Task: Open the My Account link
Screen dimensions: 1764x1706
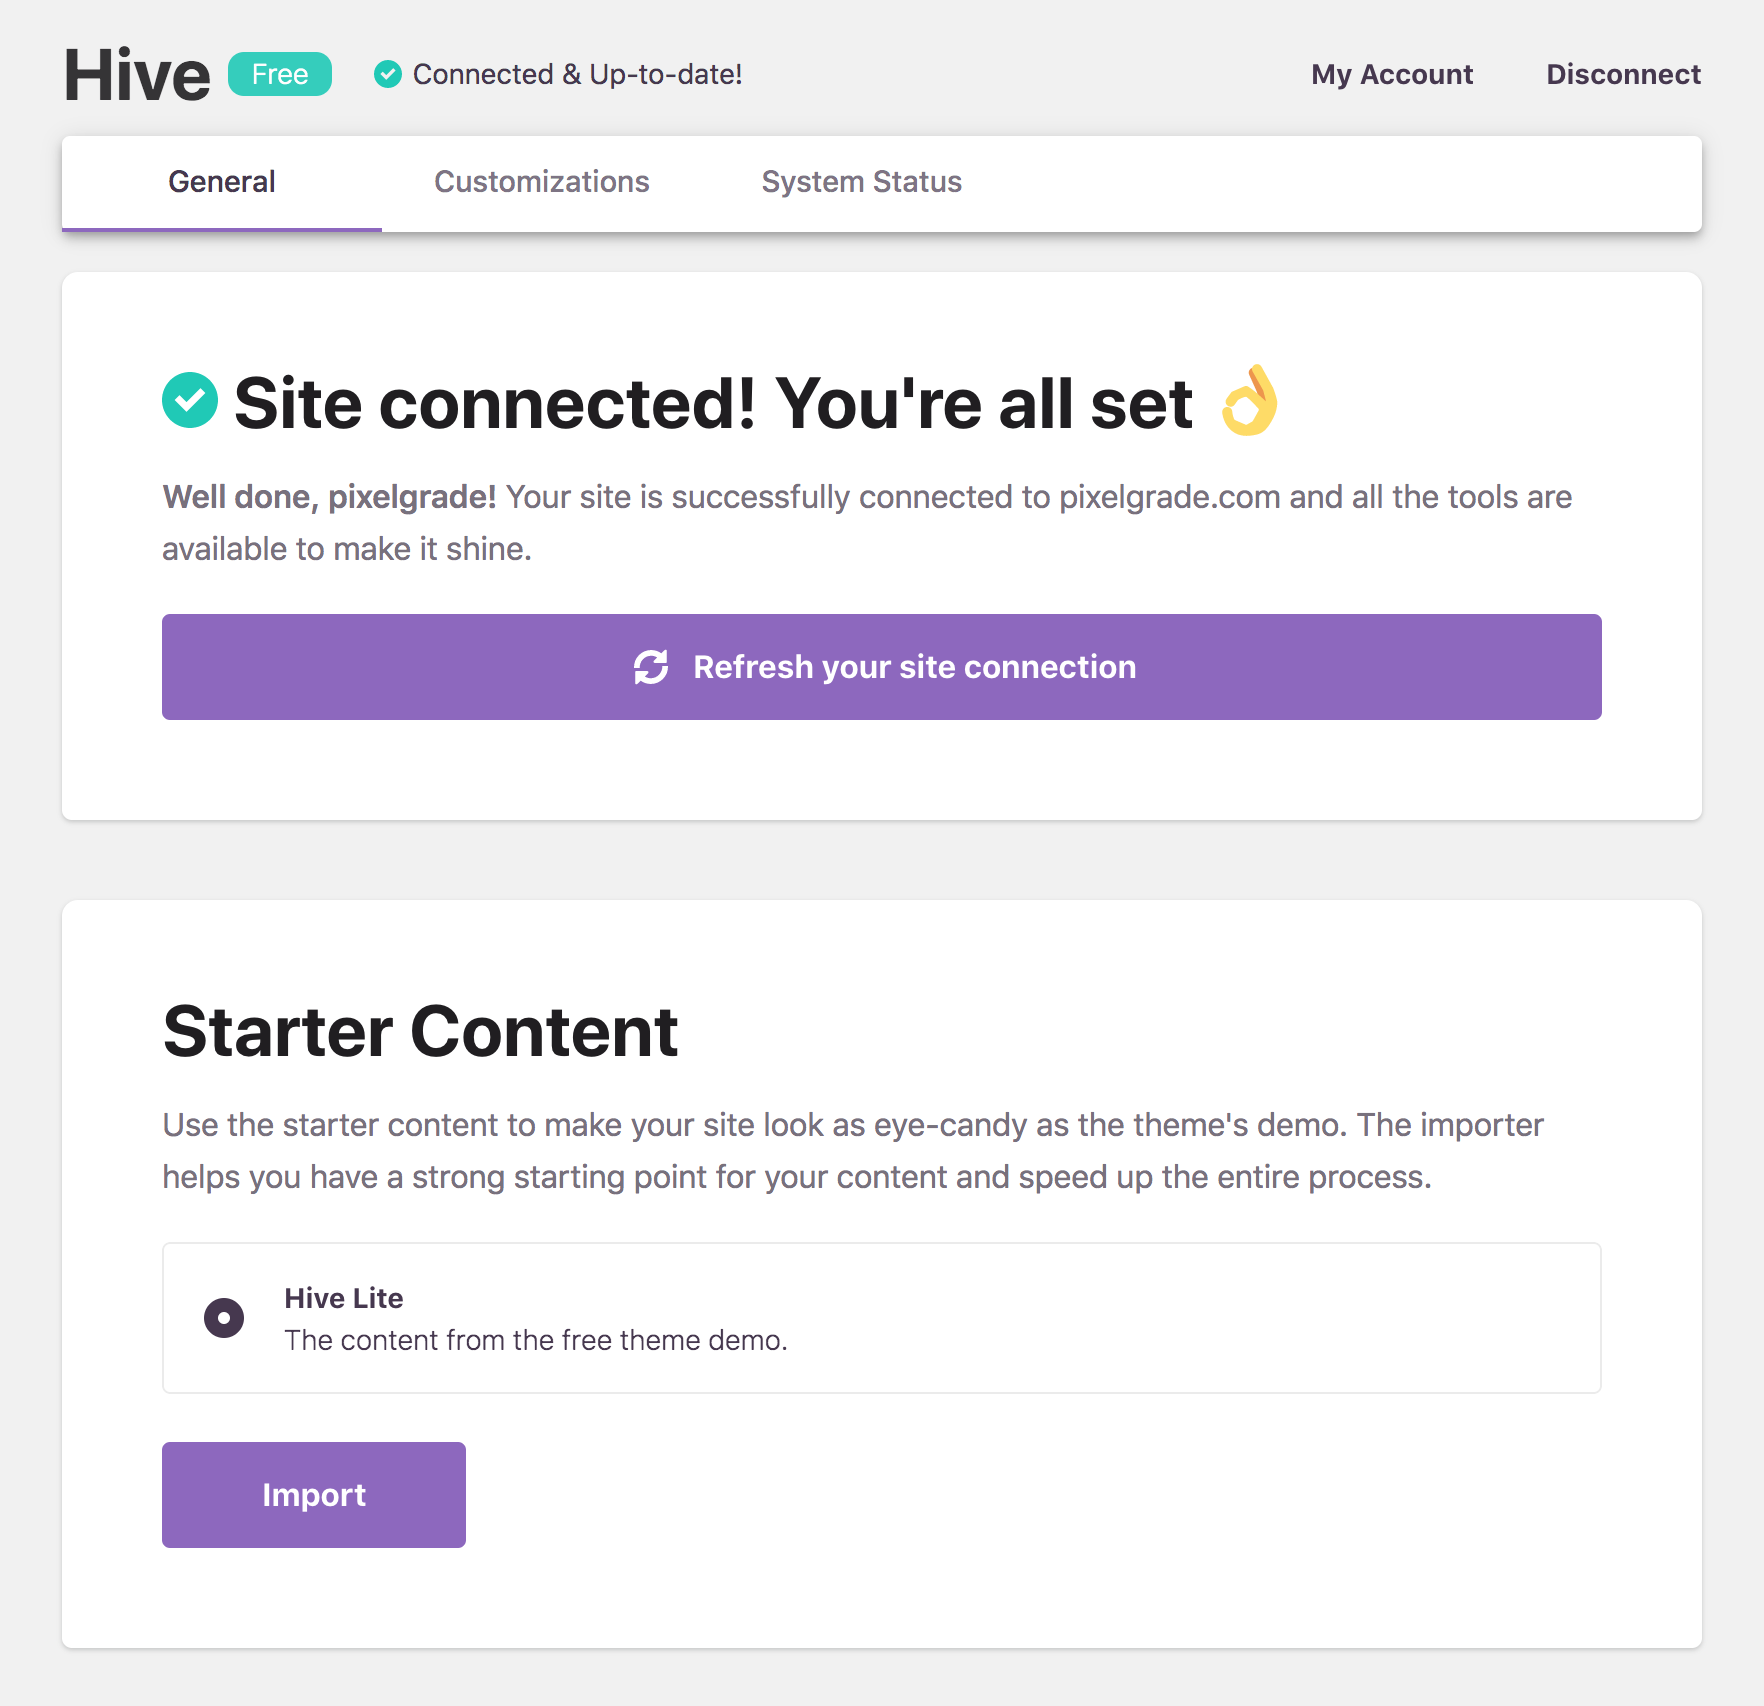Action: click(x=1392, y=74)
